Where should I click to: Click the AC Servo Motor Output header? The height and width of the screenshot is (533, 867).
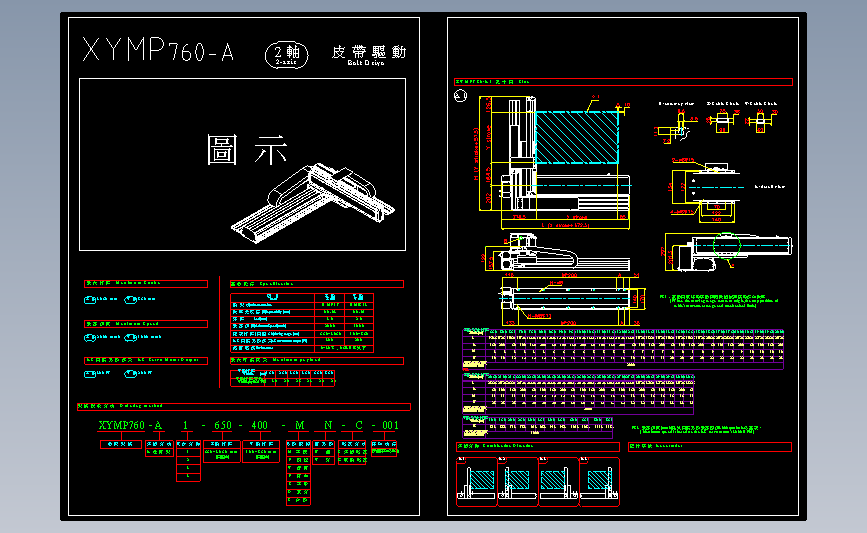pos(146,360)
